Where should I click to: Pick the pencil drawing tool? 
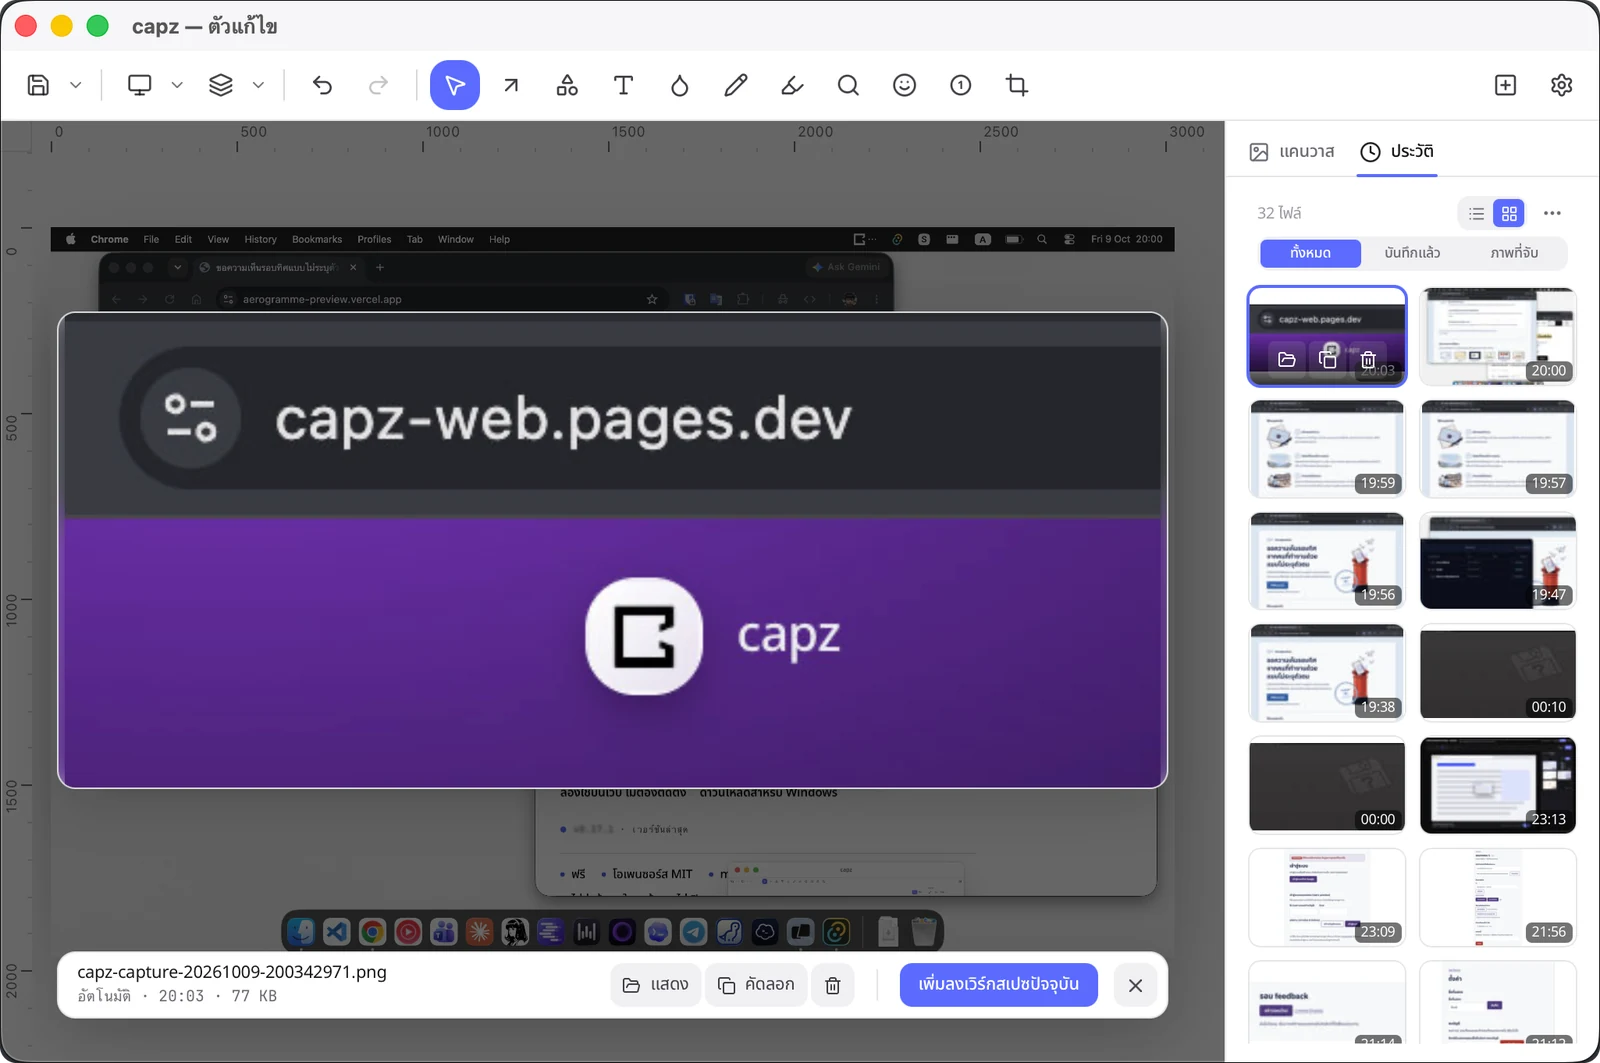pyautogui.click(x=736, y=85)
